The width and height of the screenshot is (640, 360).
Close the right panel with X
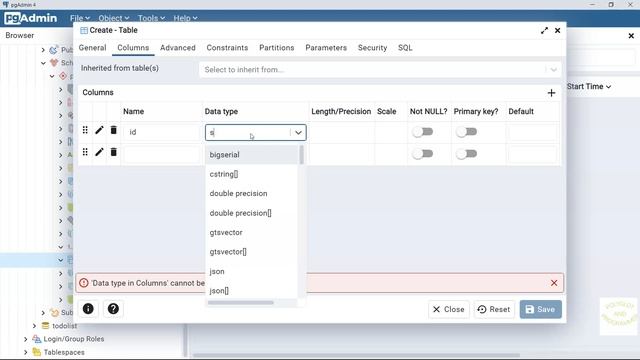pyautogui.click(x=631, y=36)
